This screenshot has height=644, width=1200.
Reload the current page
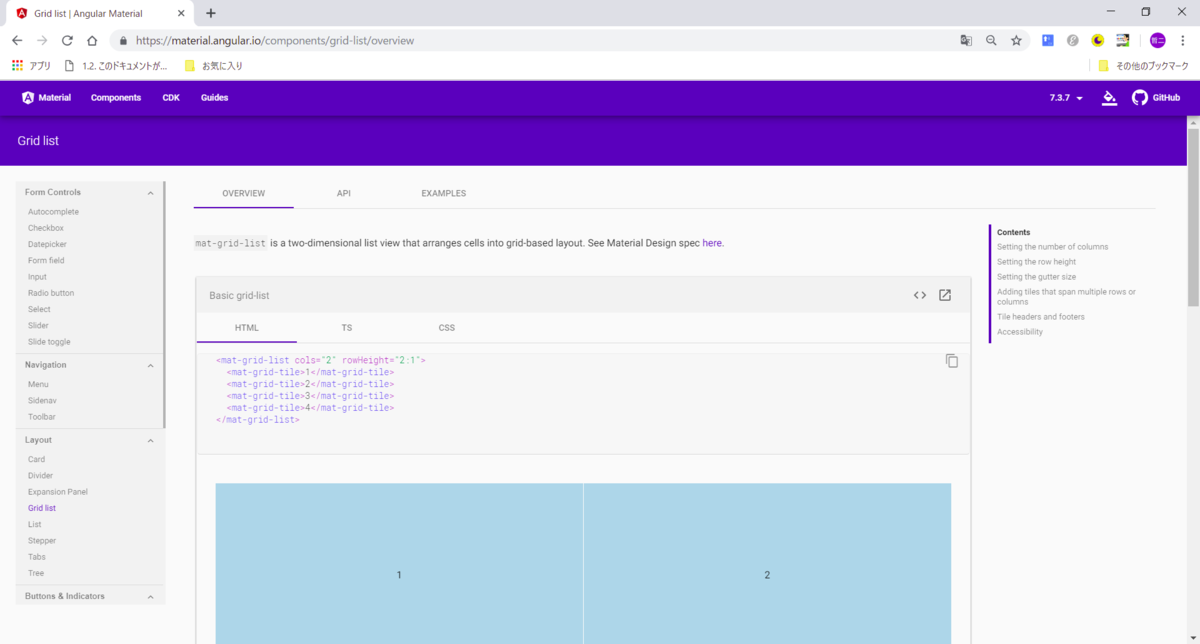(x=67, y=41)
